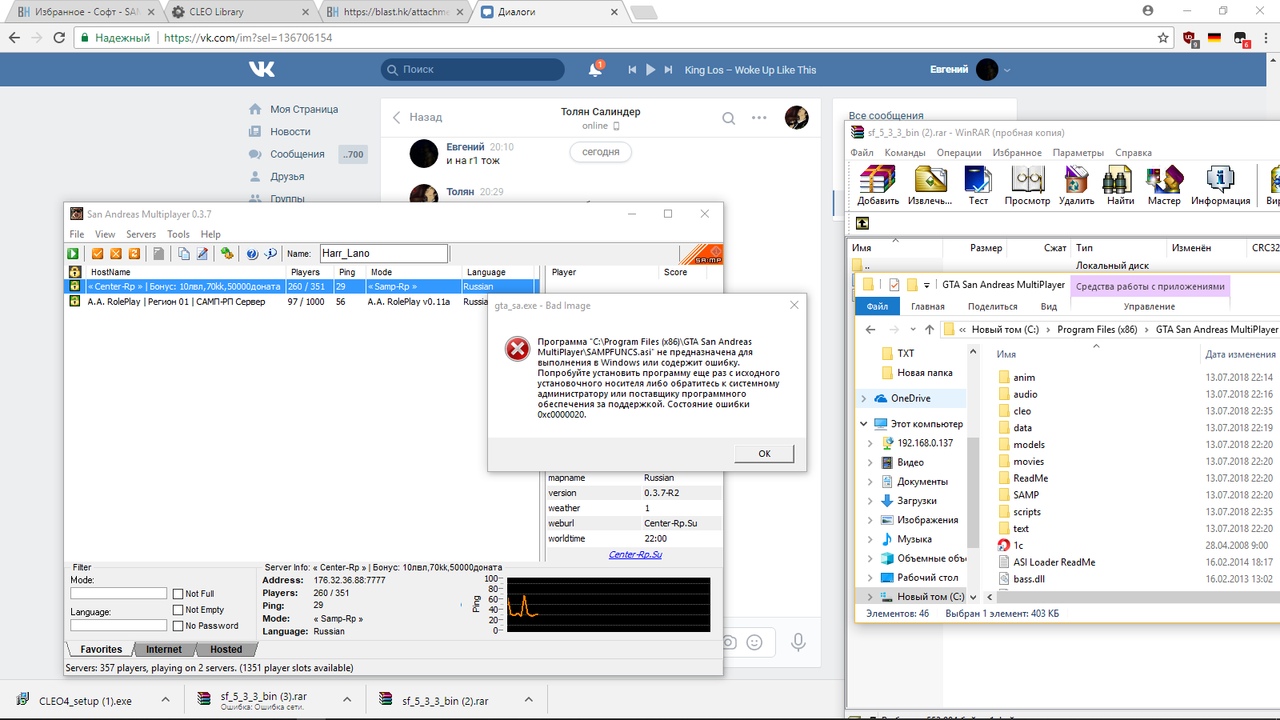Select the scripts folder in Explorer
This screenshot has width=1280, height=720.
1026,512
